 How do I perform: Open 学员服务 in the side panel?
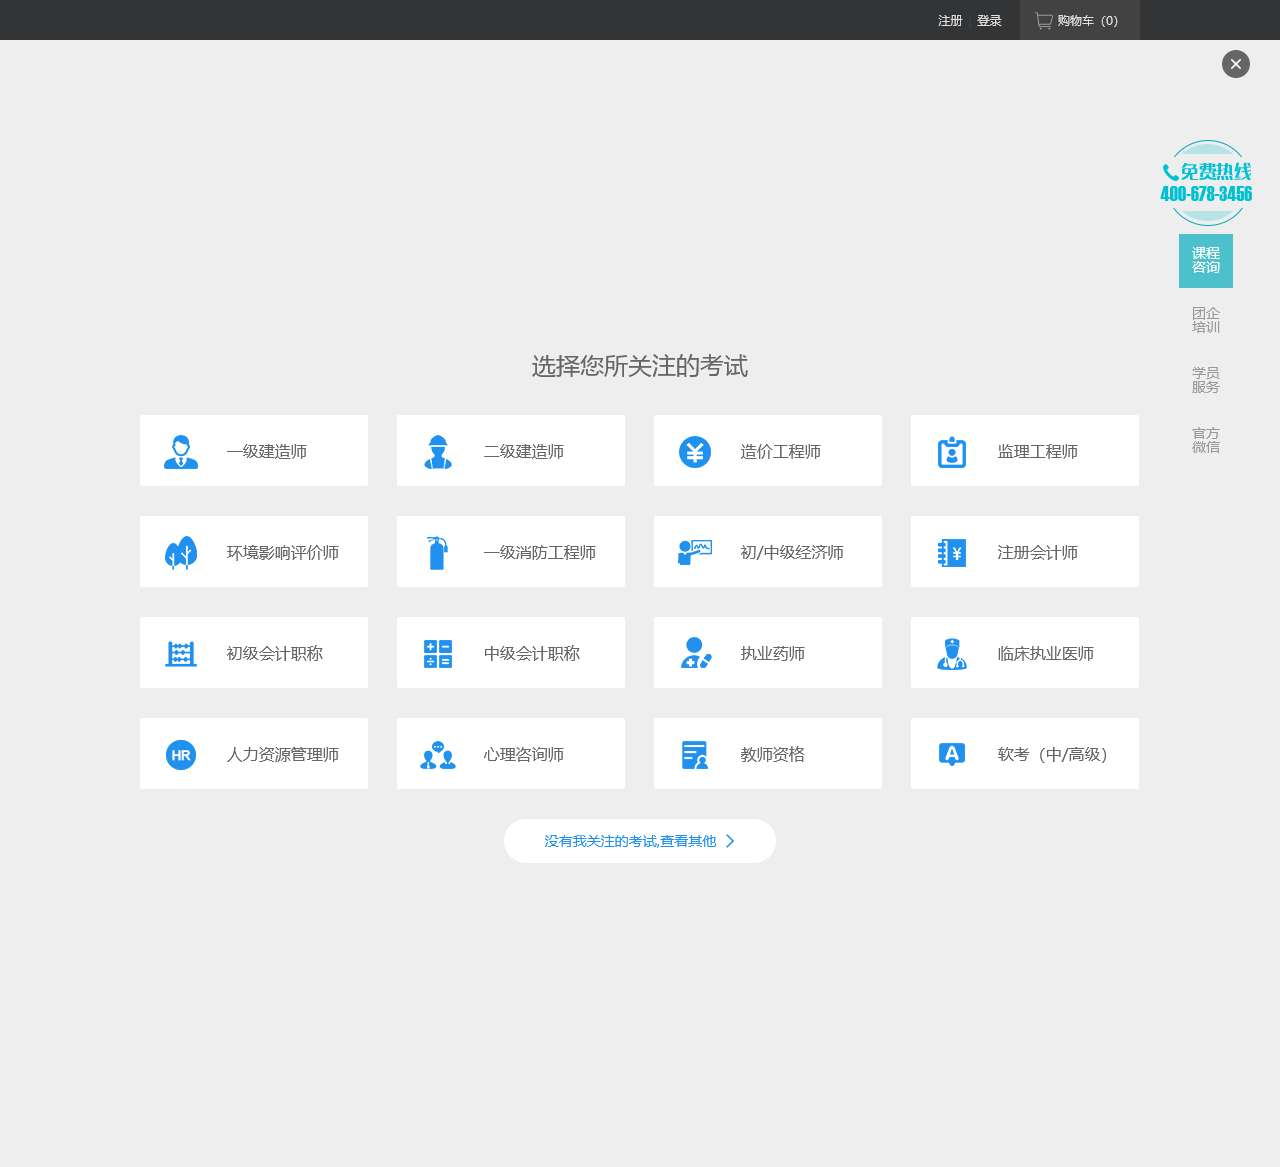click(x=1206, y=380)
